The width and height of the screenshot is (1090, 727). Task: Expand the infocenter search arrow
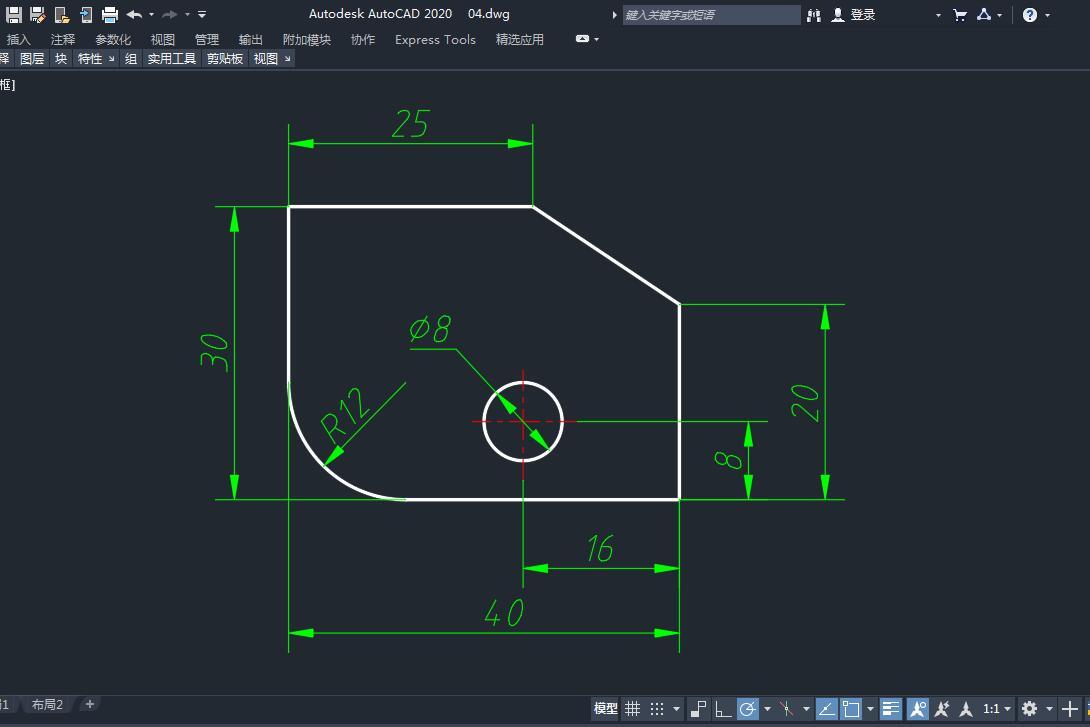coord(615,15)
